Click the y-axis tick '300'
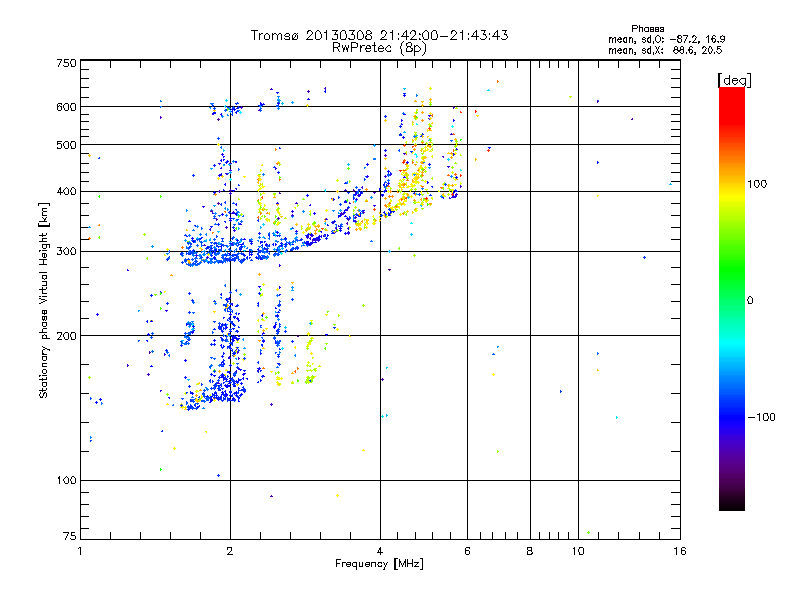This screenshot has width=800, height=600. point(66,251)
